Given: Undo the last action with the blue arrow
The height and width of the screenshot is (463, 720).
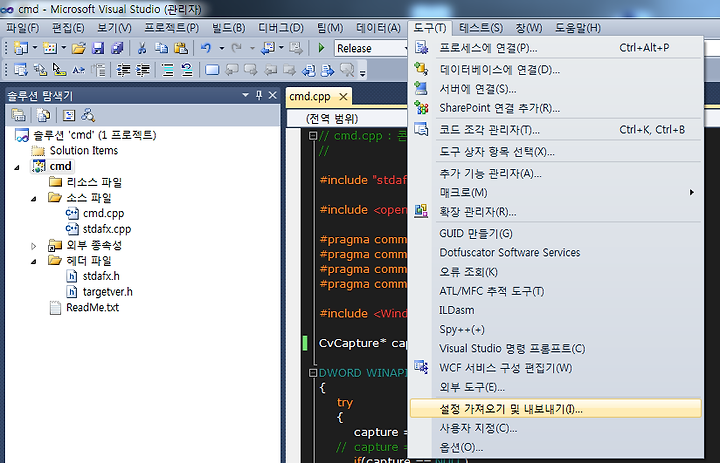Looking at the screenshot, I should (x=206, y=48).
